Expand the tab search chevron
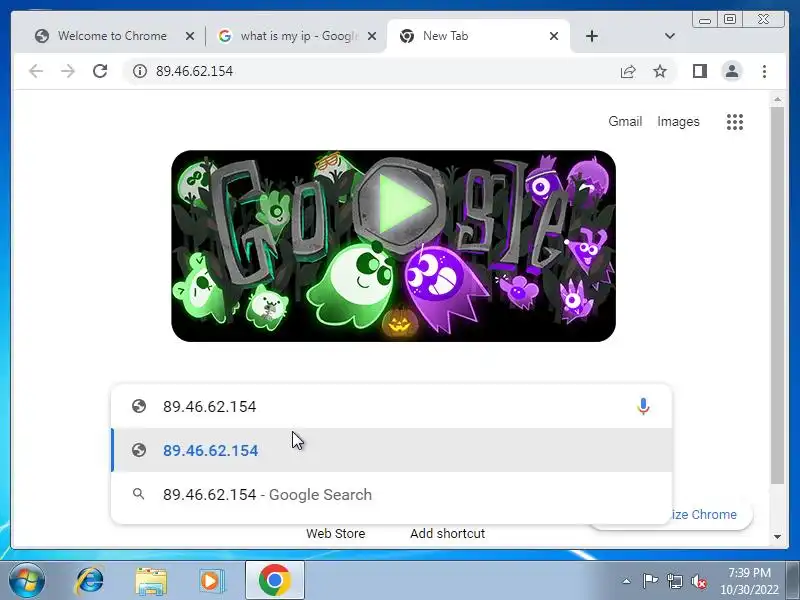 pos(670,36)
